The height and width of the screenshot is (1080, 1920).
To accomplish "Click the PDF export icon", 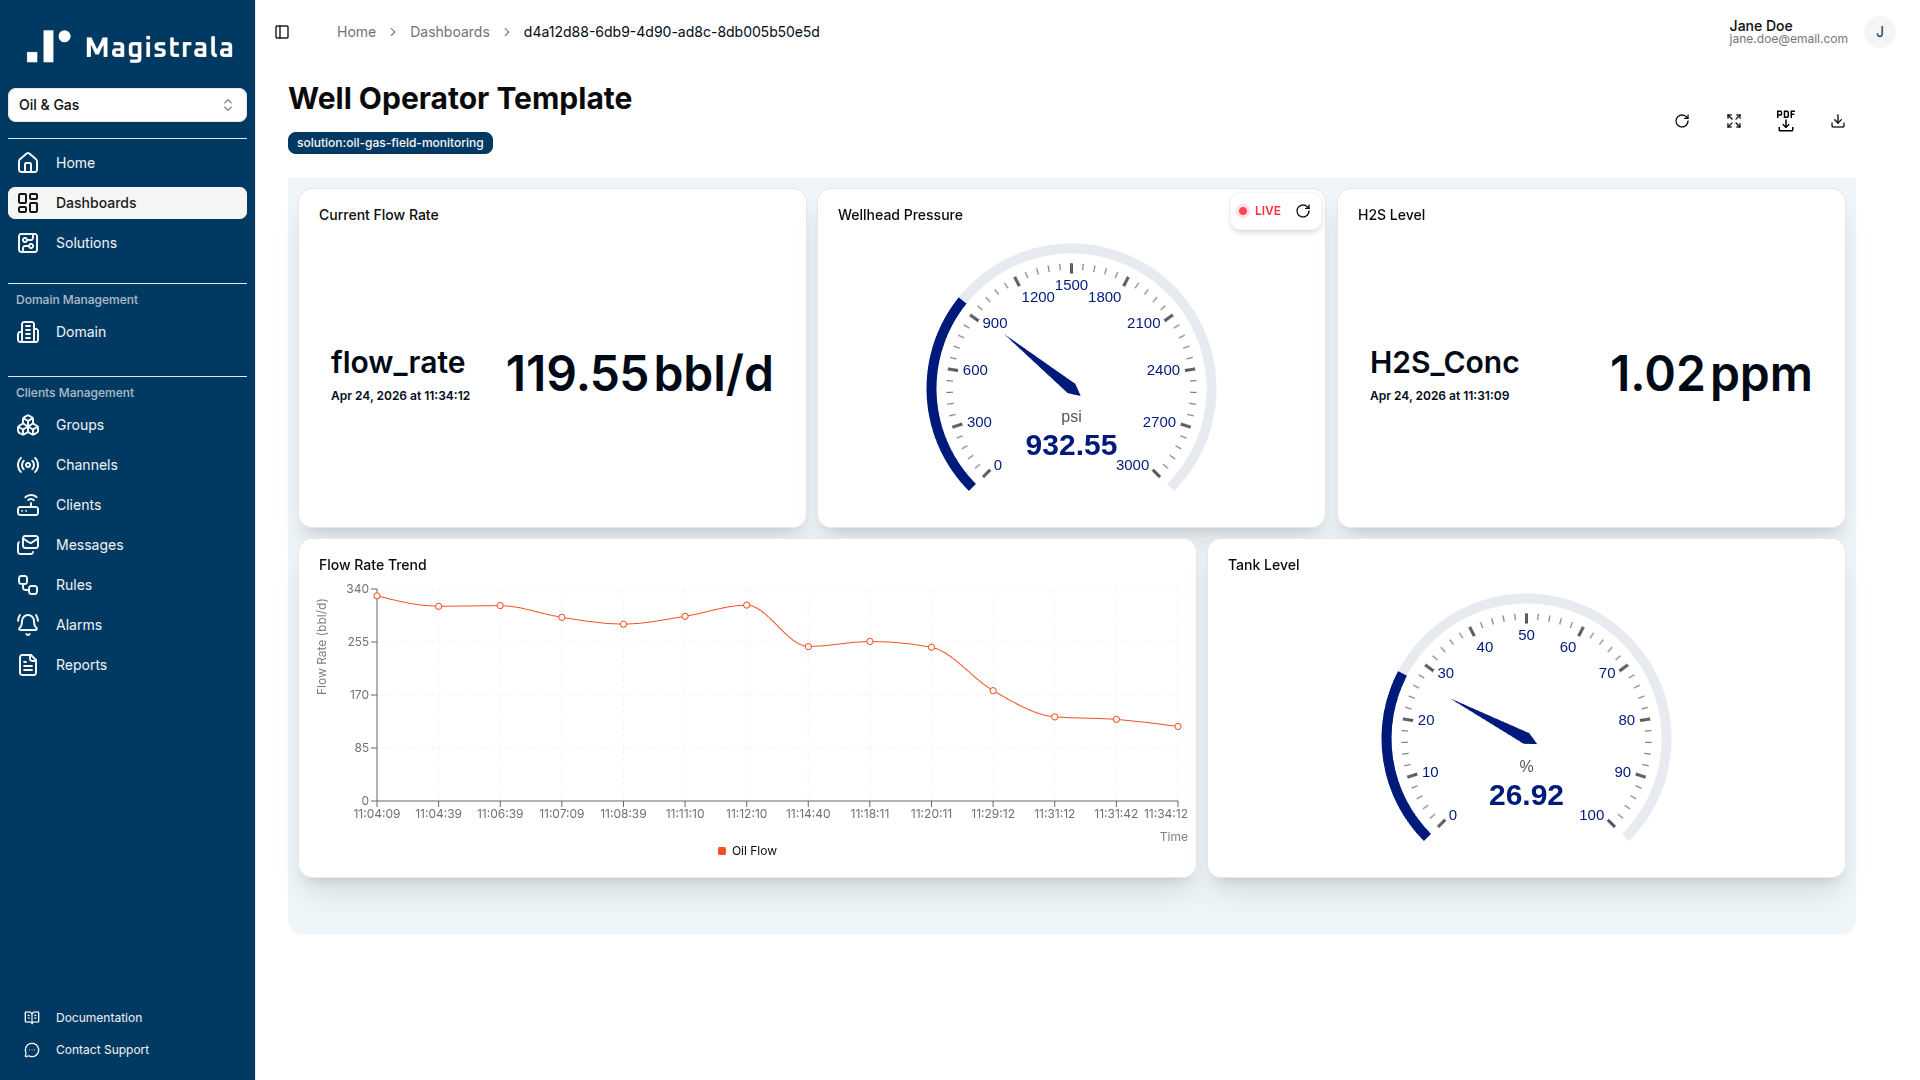I will pos(1786,120).
